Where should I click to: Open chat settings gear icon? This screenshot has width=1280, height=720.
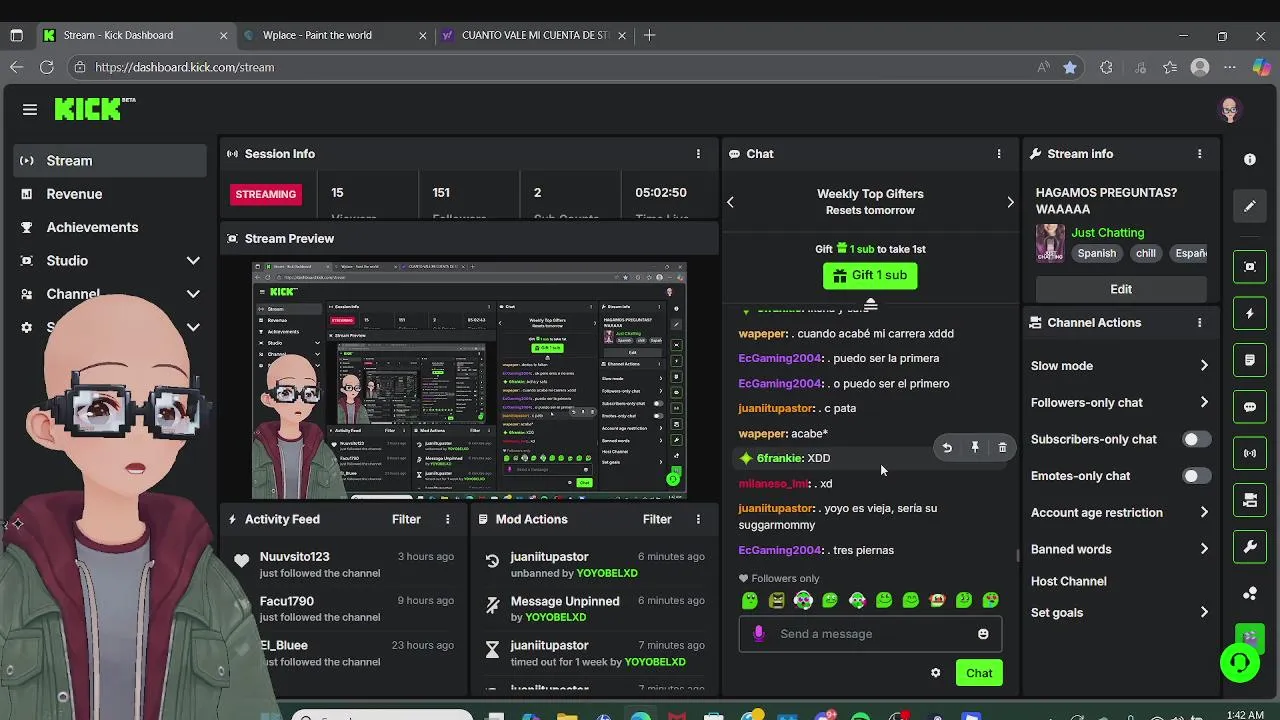coord(935,673)
